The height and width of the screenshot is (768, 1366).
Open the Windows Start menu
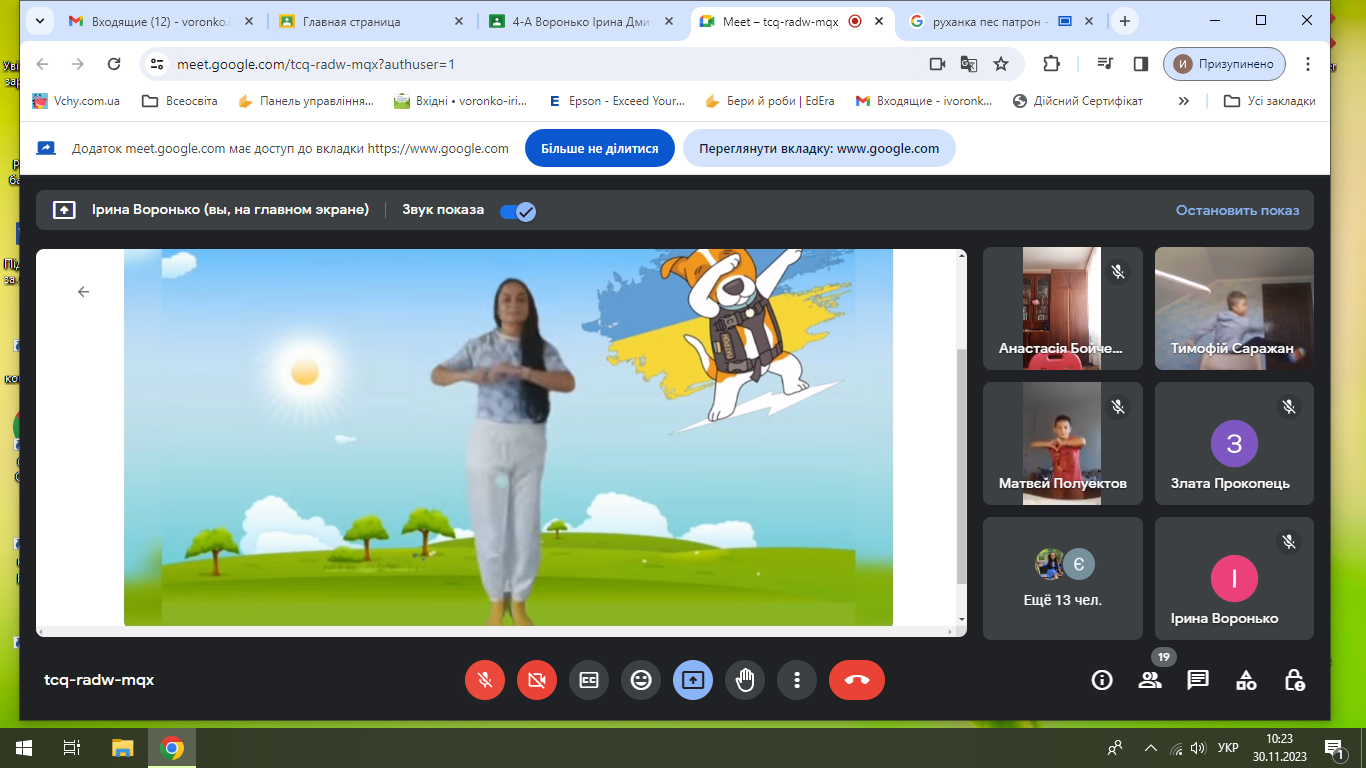pyautogui.click(x=24, y=748)
